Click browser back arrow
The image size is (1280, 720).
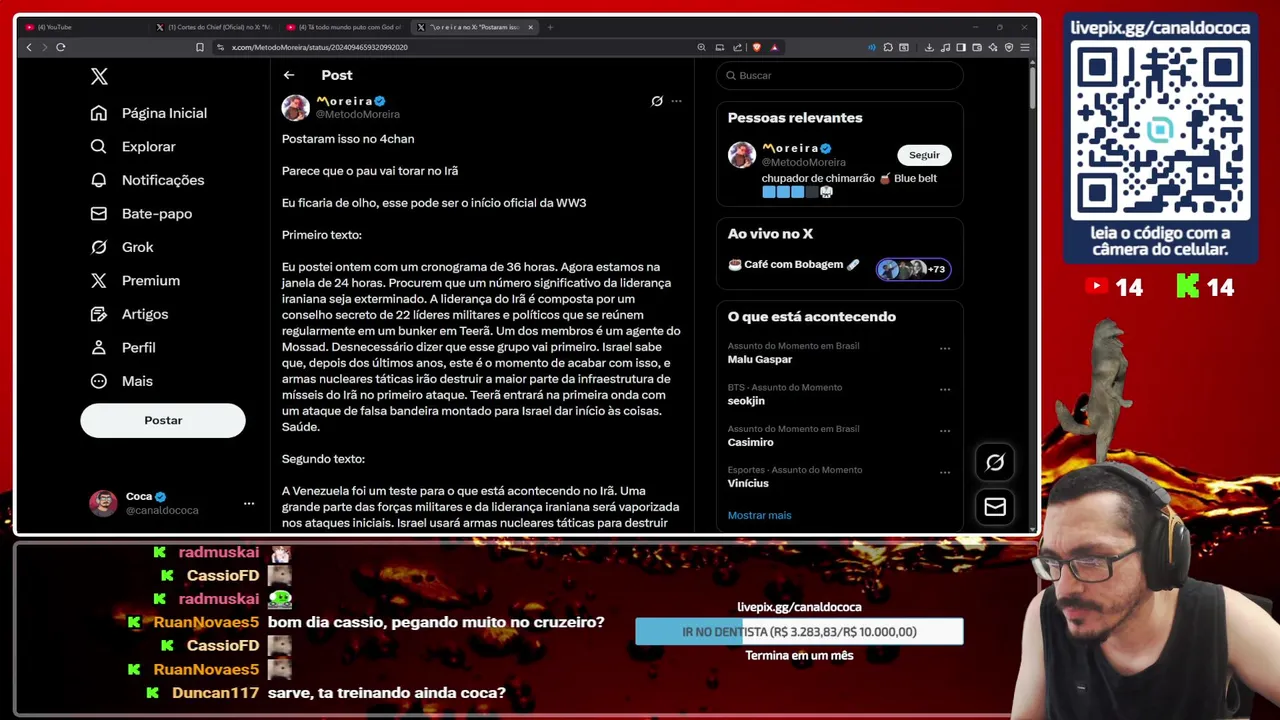coord(29,47)
